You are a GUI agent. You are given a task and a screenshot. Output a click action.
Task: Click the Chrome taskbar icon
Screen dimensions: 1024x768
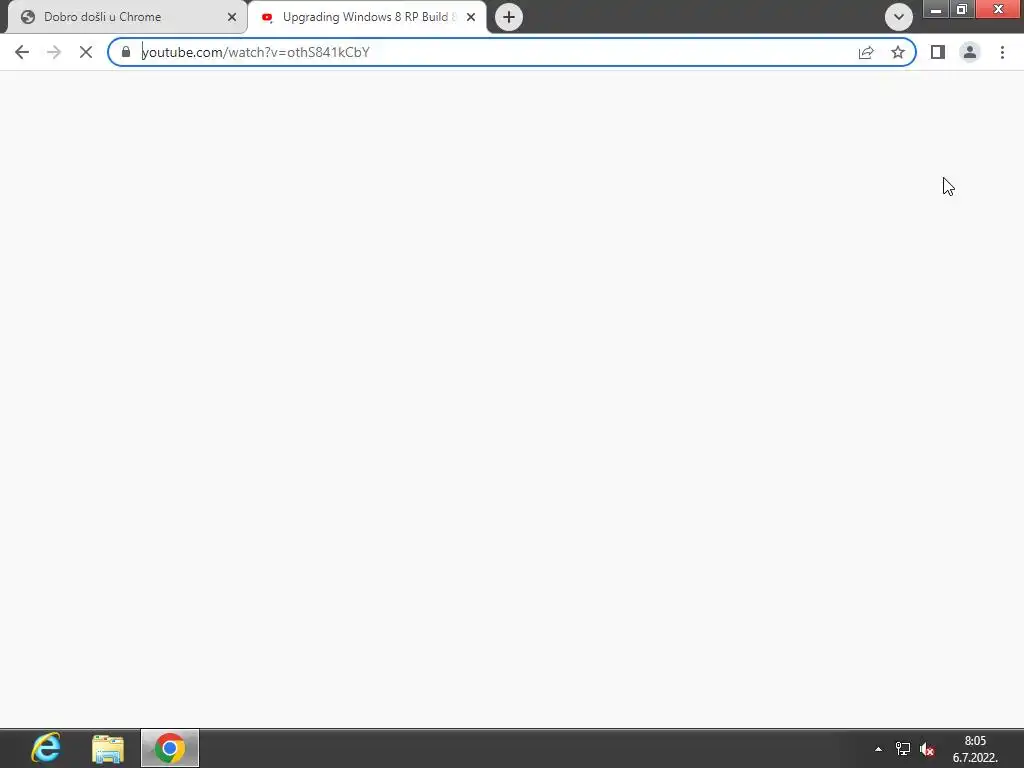(170, 748)
